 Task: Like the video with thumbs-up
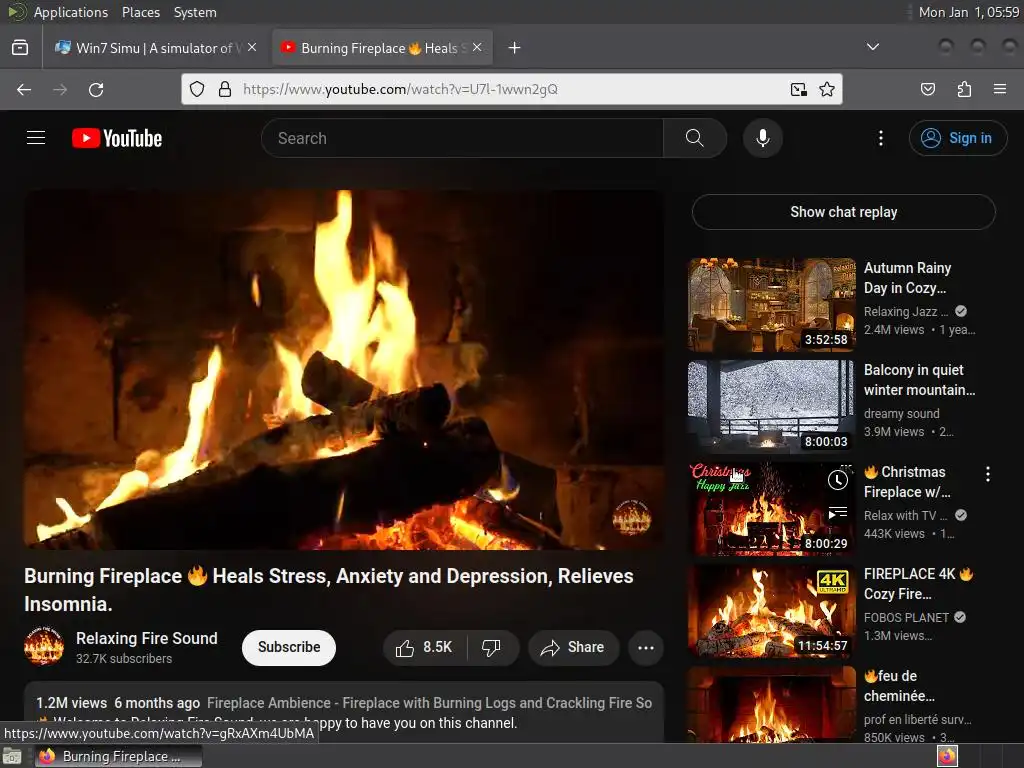424,647
